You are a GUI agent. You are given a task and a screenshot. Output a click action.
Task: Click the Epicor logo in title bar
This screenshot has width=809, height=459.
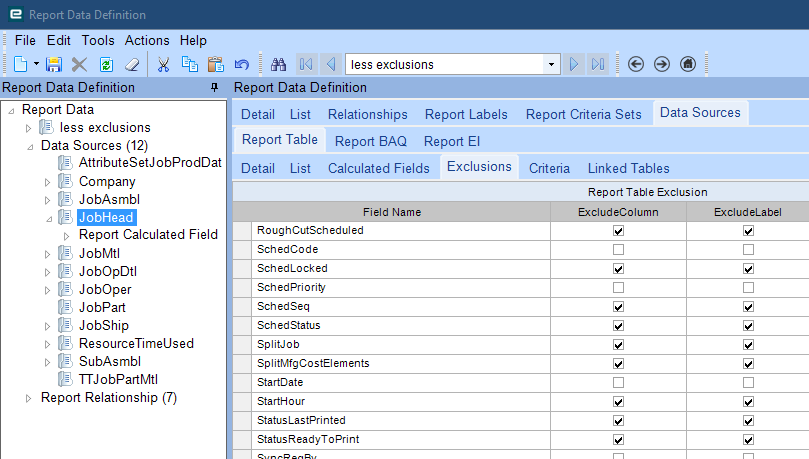click(16, 14)
